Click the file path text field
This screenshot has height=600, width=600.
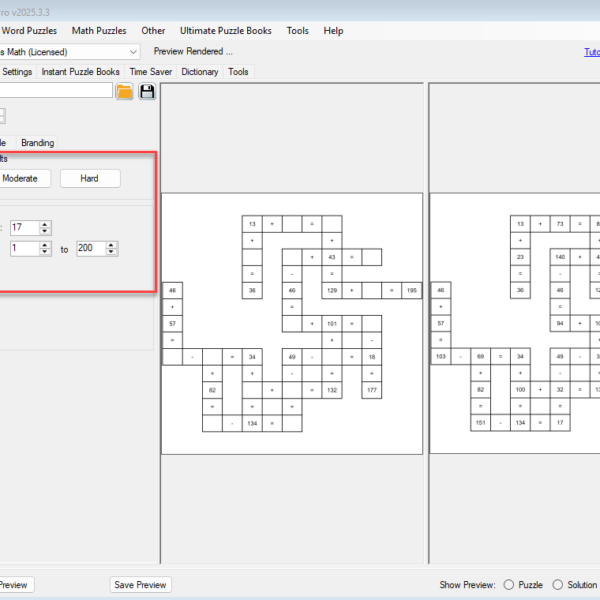tap(55, 91)
